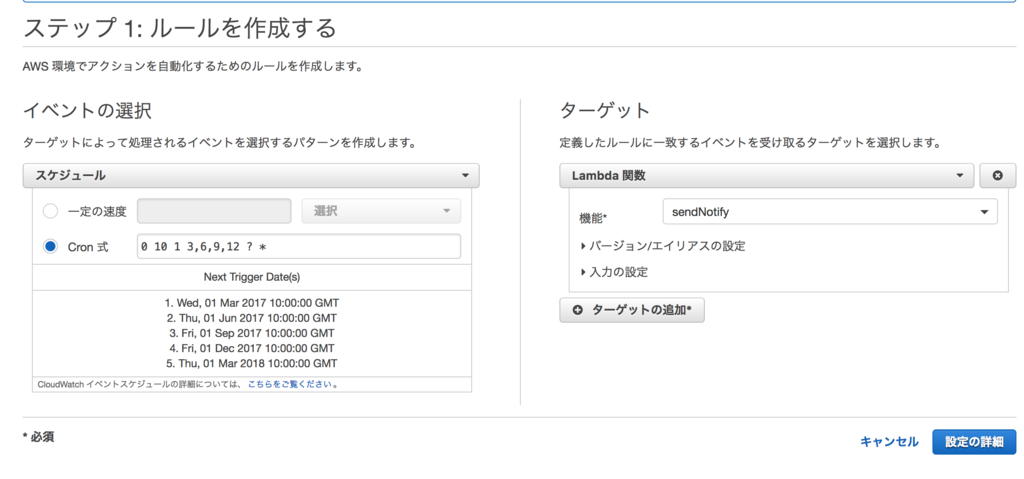The image size is (1024, 479).
Task: Remove the Lambda target with the X icon
Action: 997,176
